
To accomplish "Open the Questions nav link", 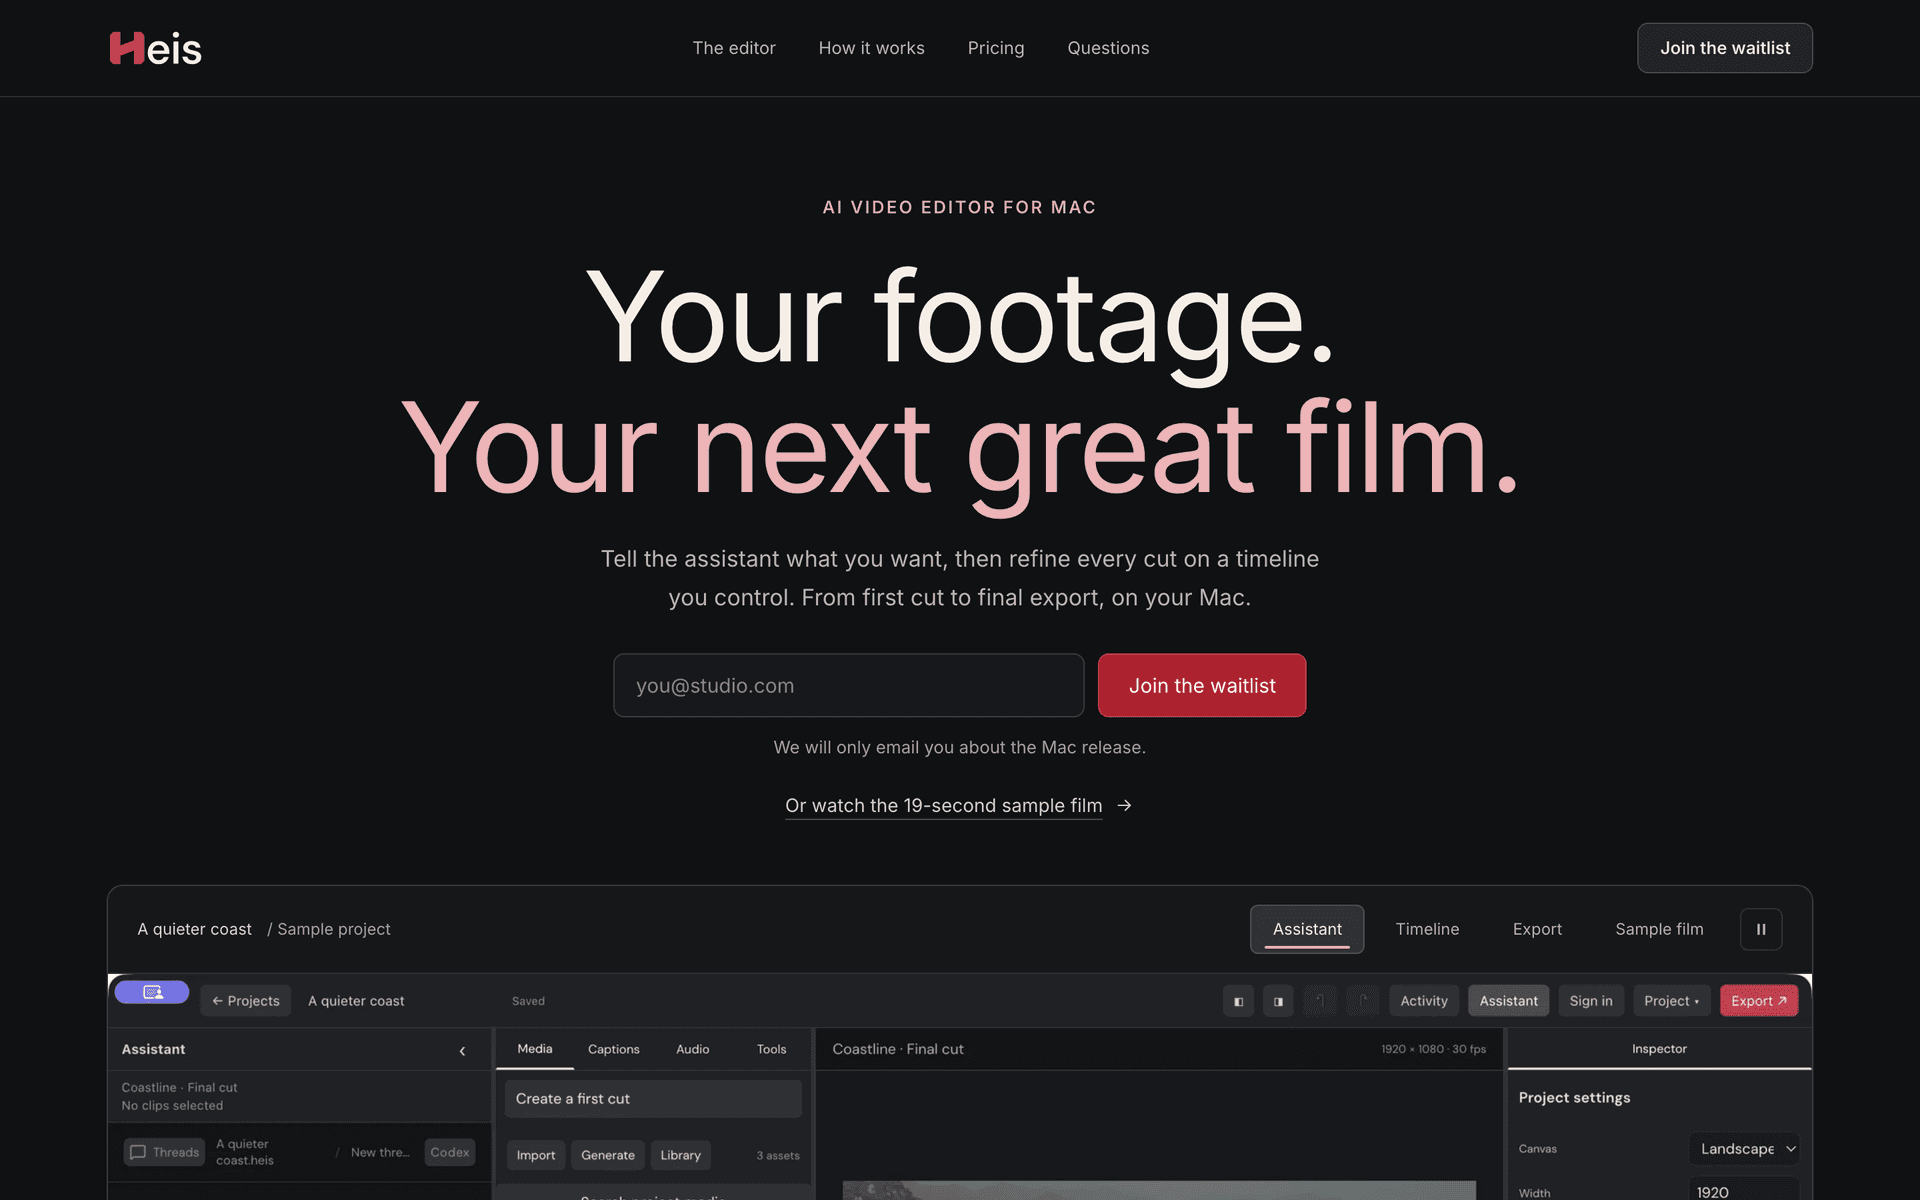I will [x=1108, y=48].
